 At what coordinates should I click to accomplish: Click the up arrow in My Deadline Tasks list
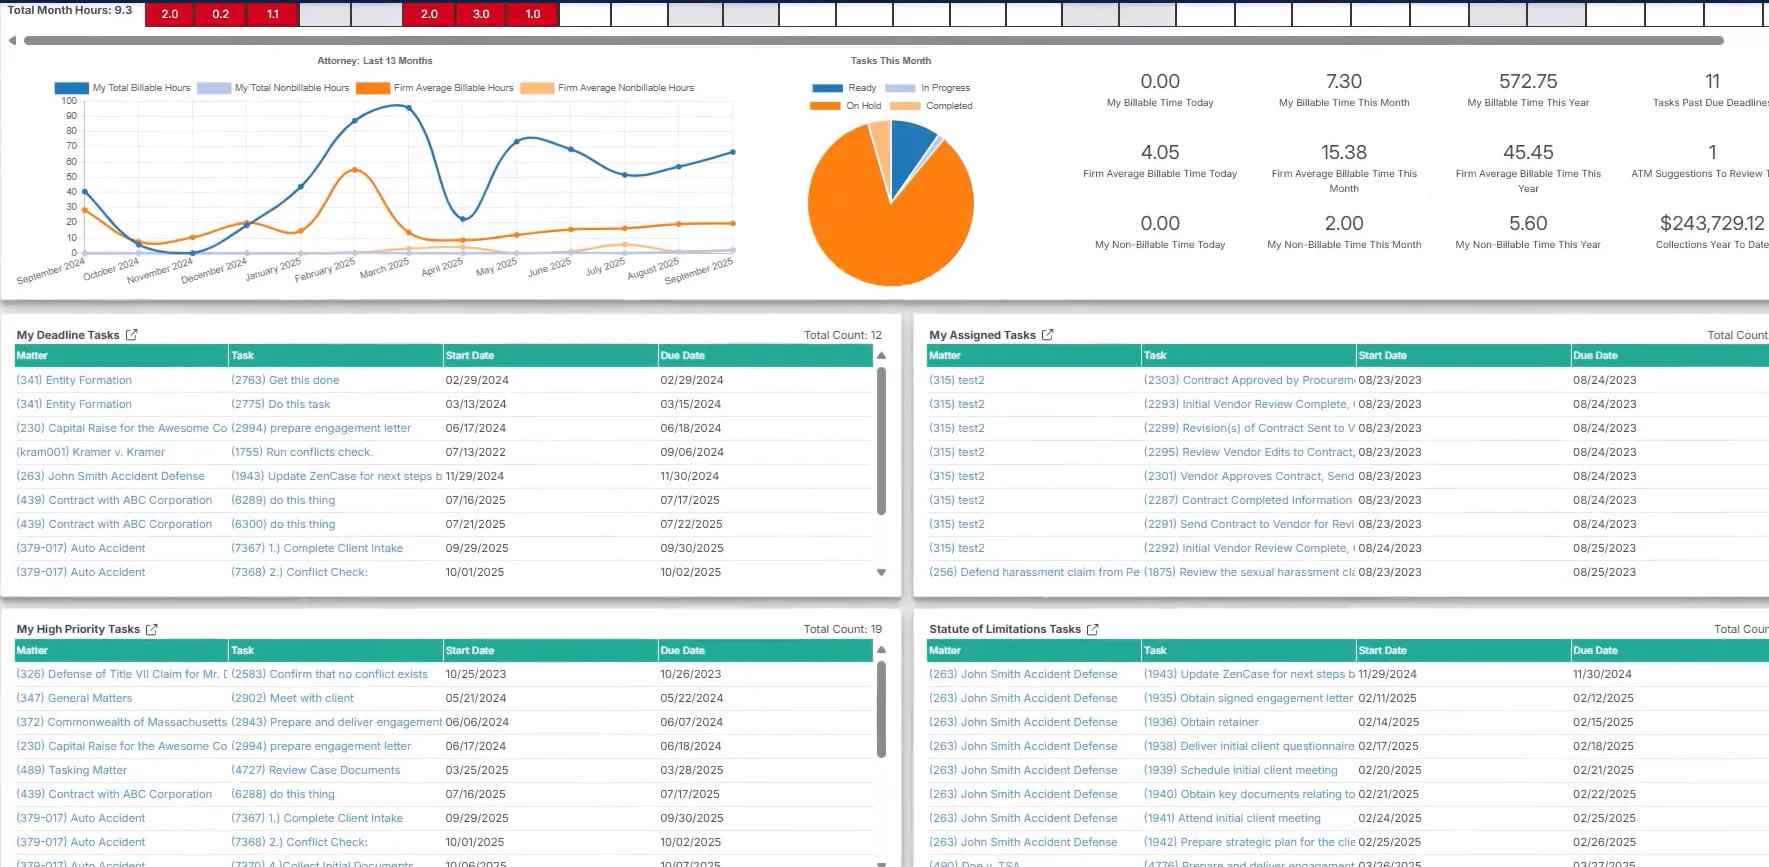pyautogui.click(x=881, y=356)
